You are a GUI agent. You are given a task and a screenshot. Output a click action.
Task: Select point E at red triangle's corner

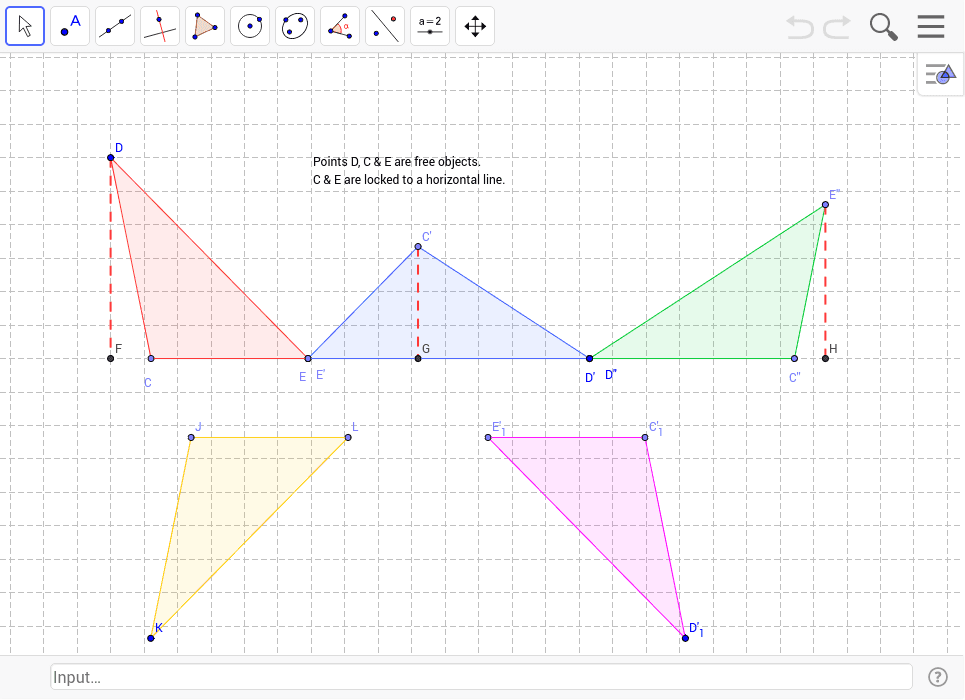click(308, 358)
